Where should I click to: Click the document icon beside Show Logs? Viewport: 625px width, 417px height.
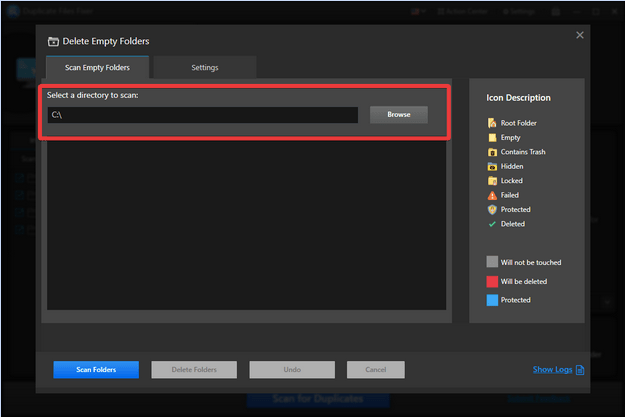(580, 370)
